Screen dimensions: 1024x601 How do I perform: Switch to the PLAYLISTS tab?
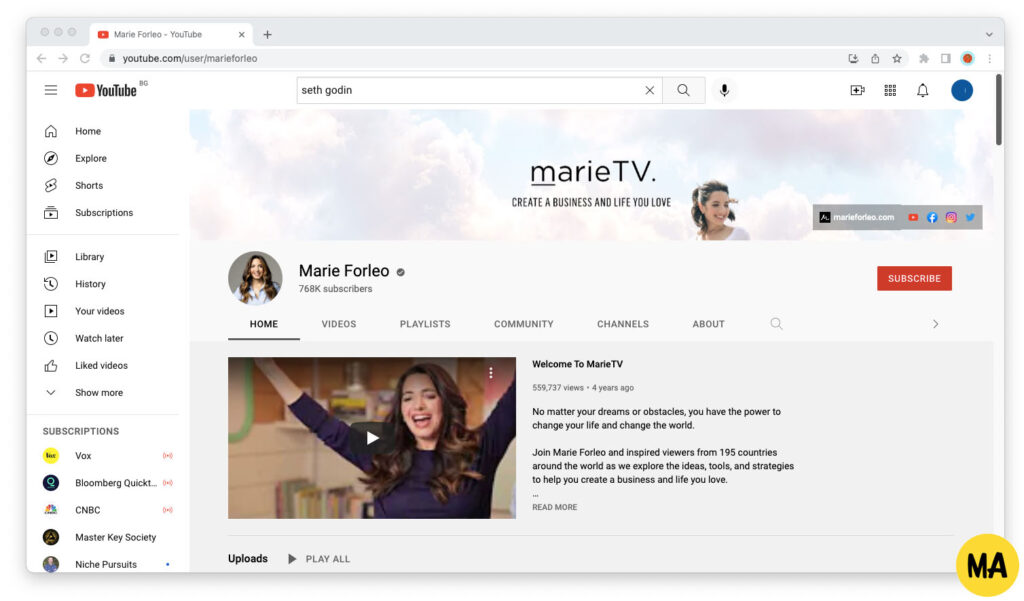(x=424, y=324)
